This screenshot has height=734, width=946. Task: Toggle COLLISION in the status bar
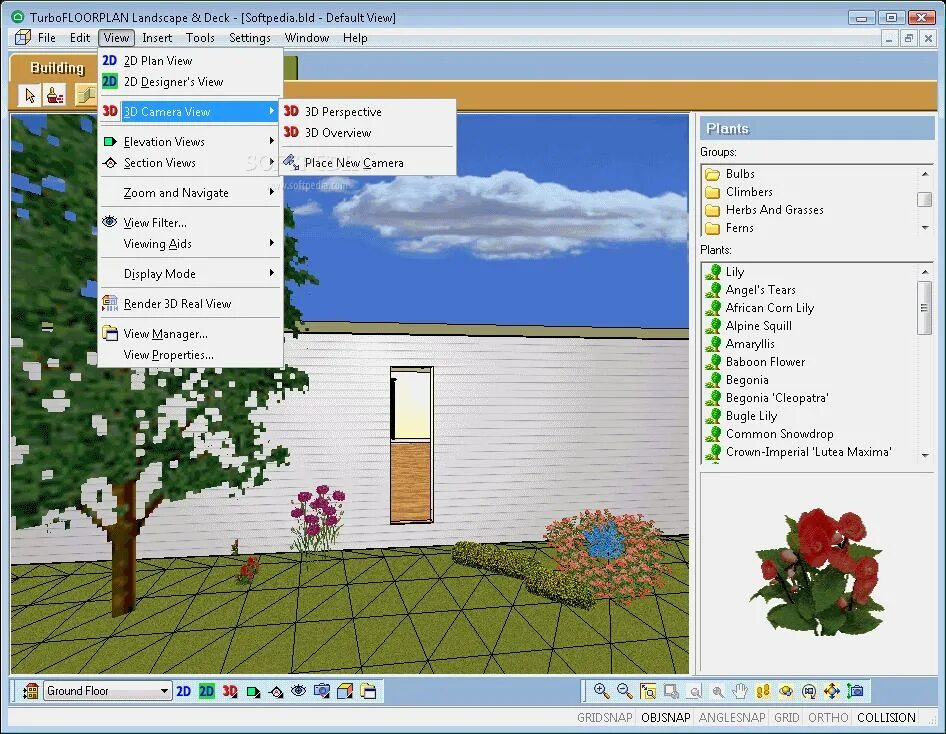point(886,718)
